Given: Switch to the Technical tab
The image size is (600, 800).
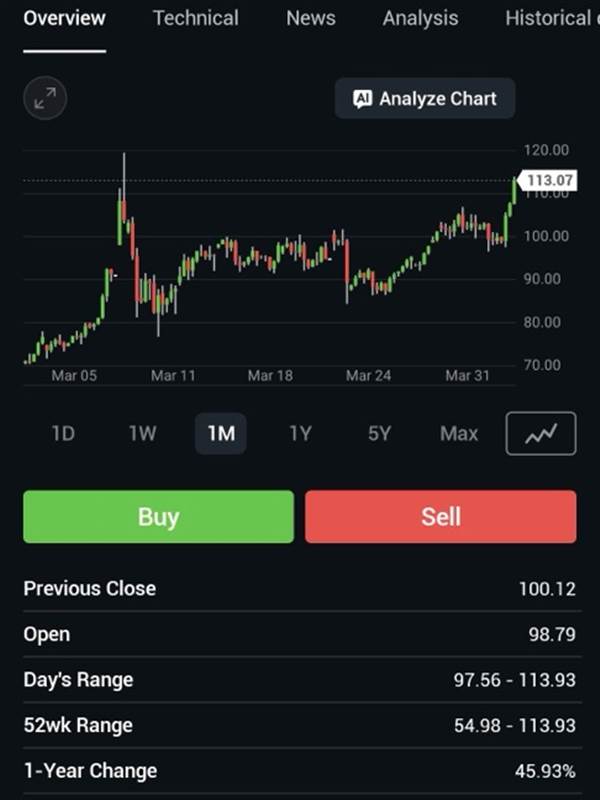Looking at the screenshot, I should coord(196,18).
